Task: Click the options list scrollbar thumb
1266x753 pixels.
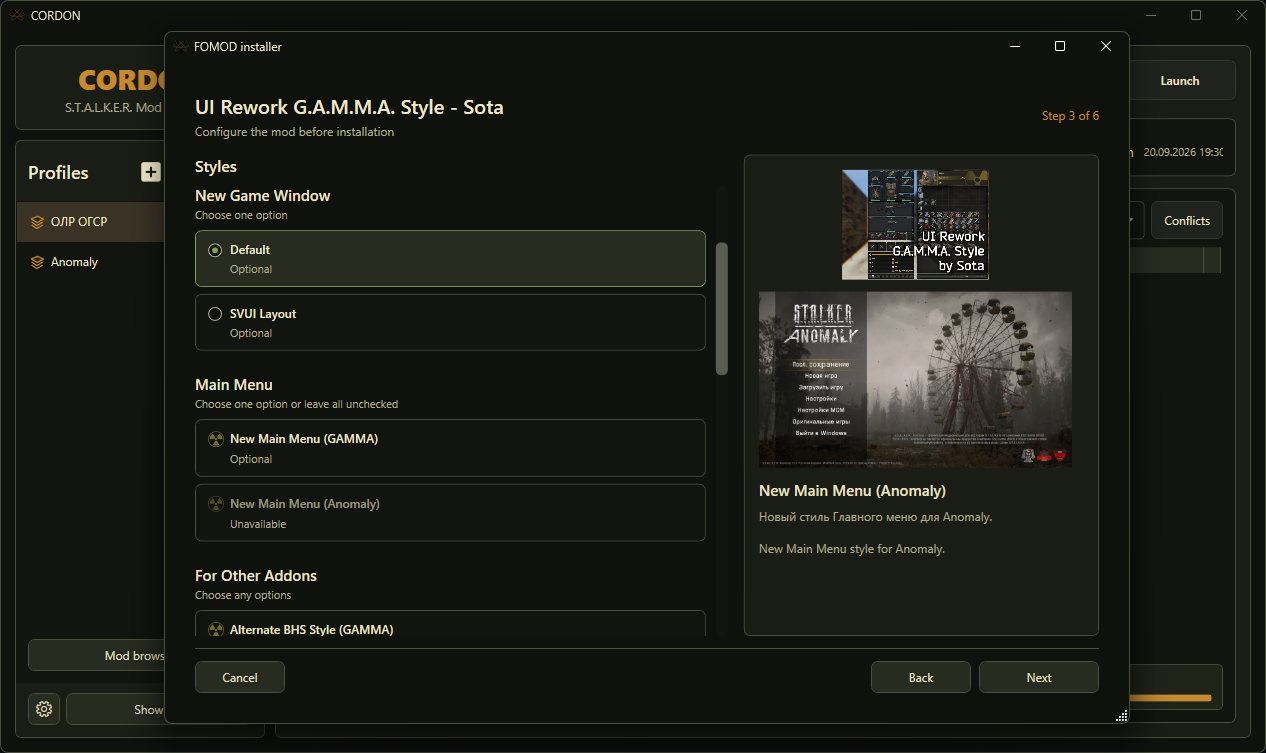Action: 722,308
